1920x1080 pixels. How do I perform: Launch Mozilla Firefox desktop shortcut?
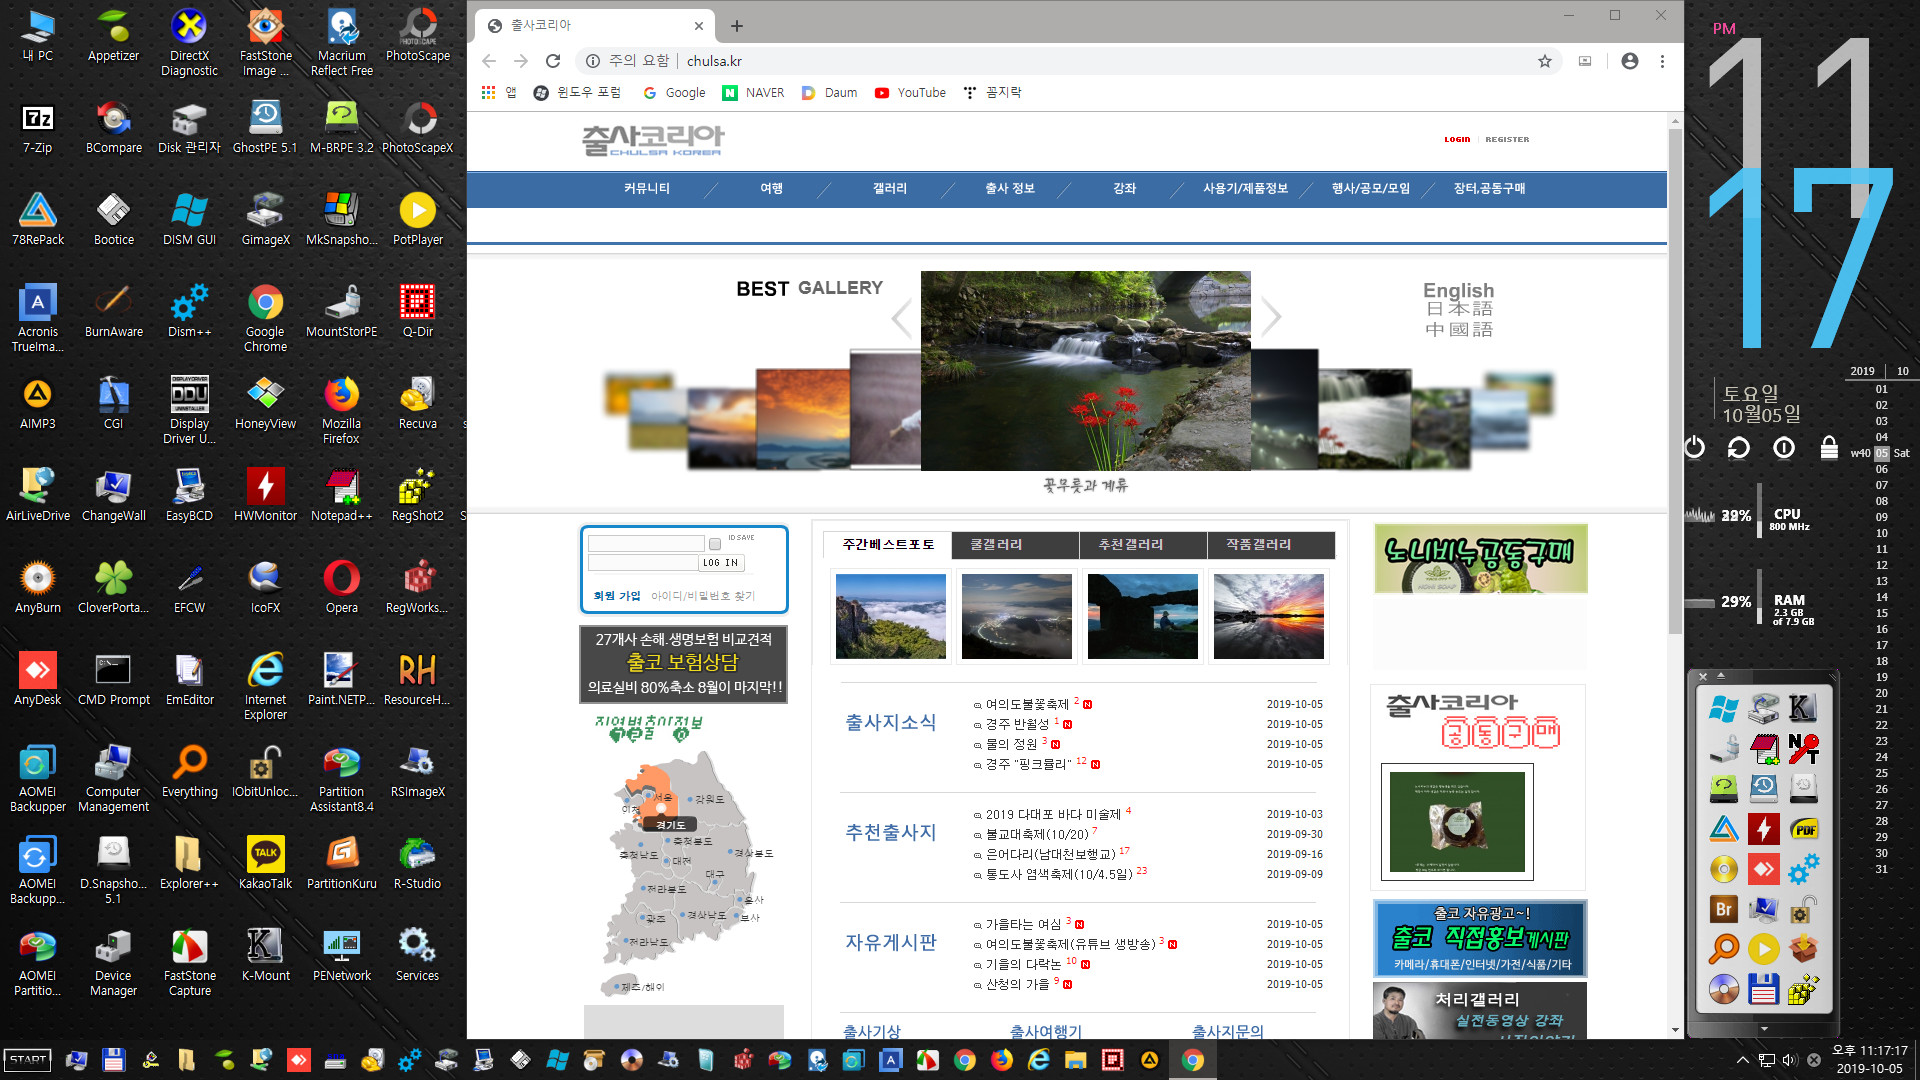point(341,411)
